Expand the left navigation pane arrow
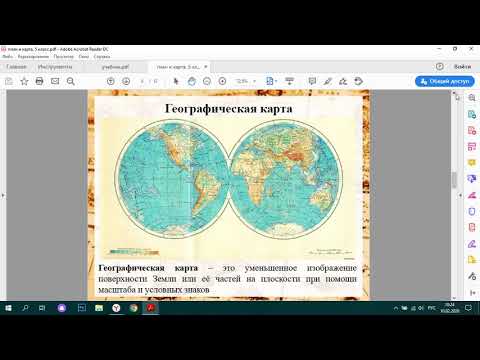480x360 pixels. pos(3,195)
